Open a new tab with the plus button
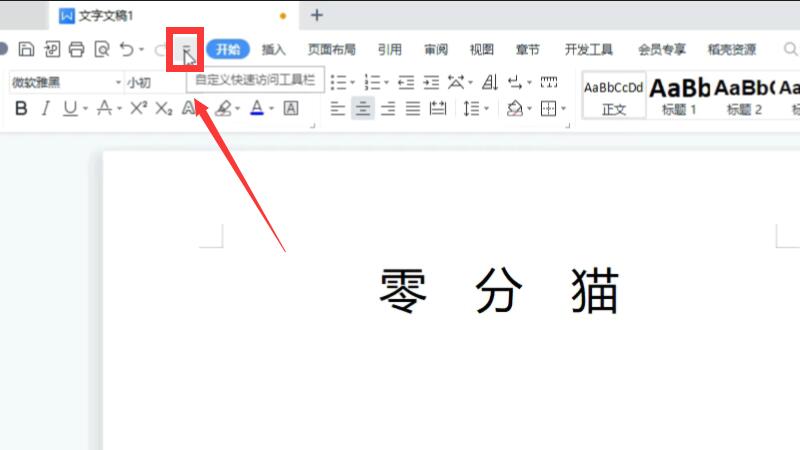800x450 pixels. [317, 15]
